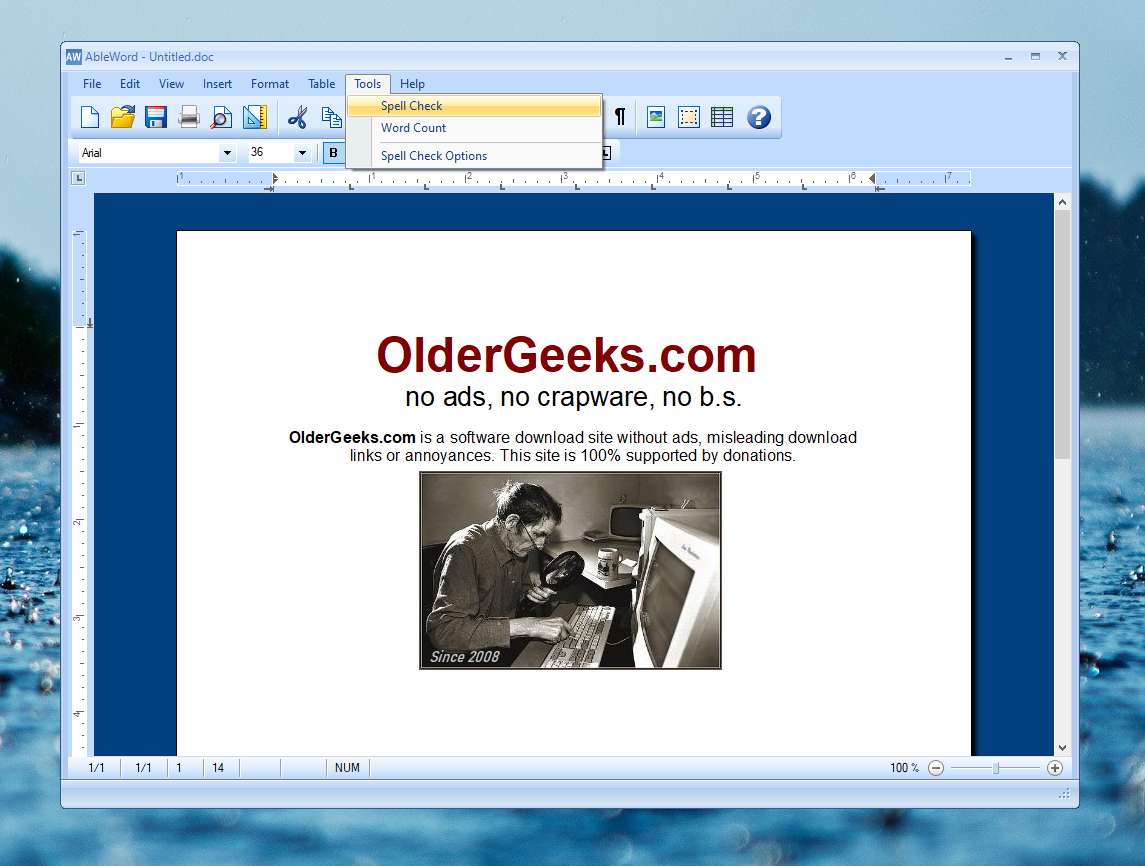Choose Spell Check Options from the Tools menu
This screenshot has width=1145, height=866.
[x=474, y=156]
